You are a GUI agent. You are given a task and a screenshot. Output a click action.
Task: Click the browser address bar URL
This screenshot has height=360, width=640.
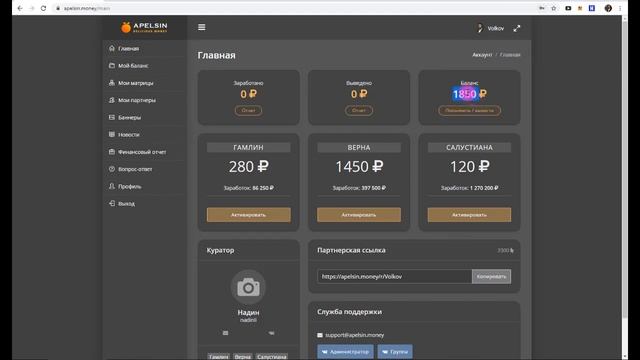87,8
